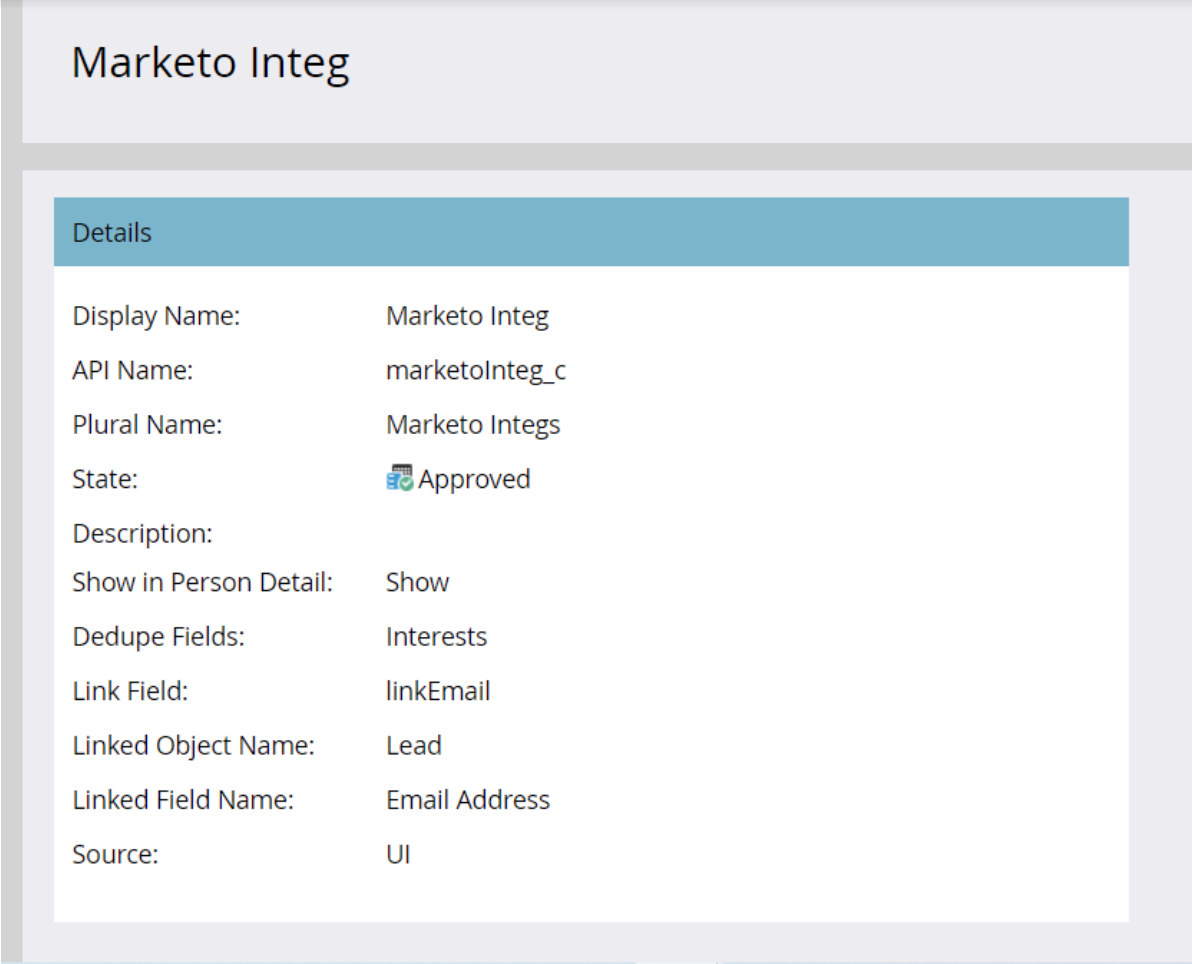The width and height of the screenshot is (1192, 964).
Task: Click the Approved state icon
Action: click(x=400, y=478)
